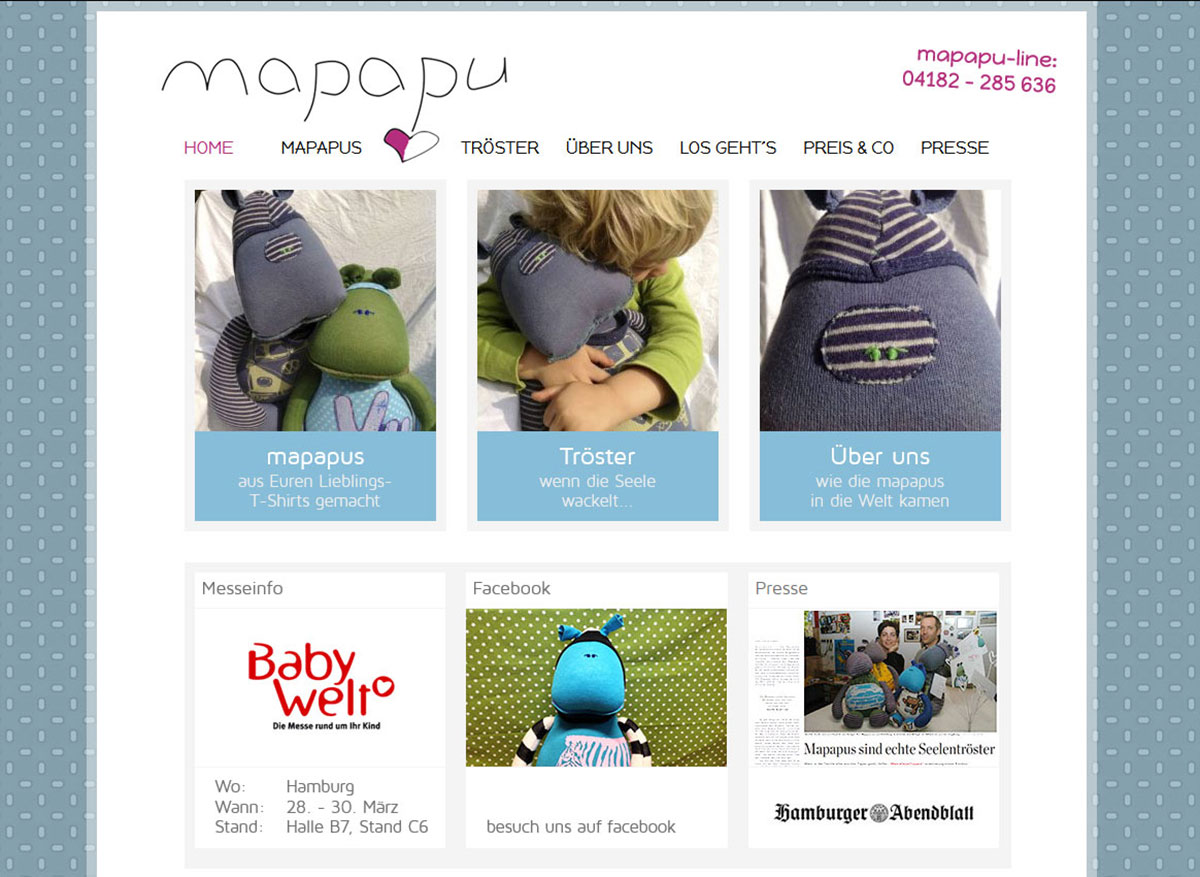Select TRÖSTER in the navigation bar

click(499, 148)
